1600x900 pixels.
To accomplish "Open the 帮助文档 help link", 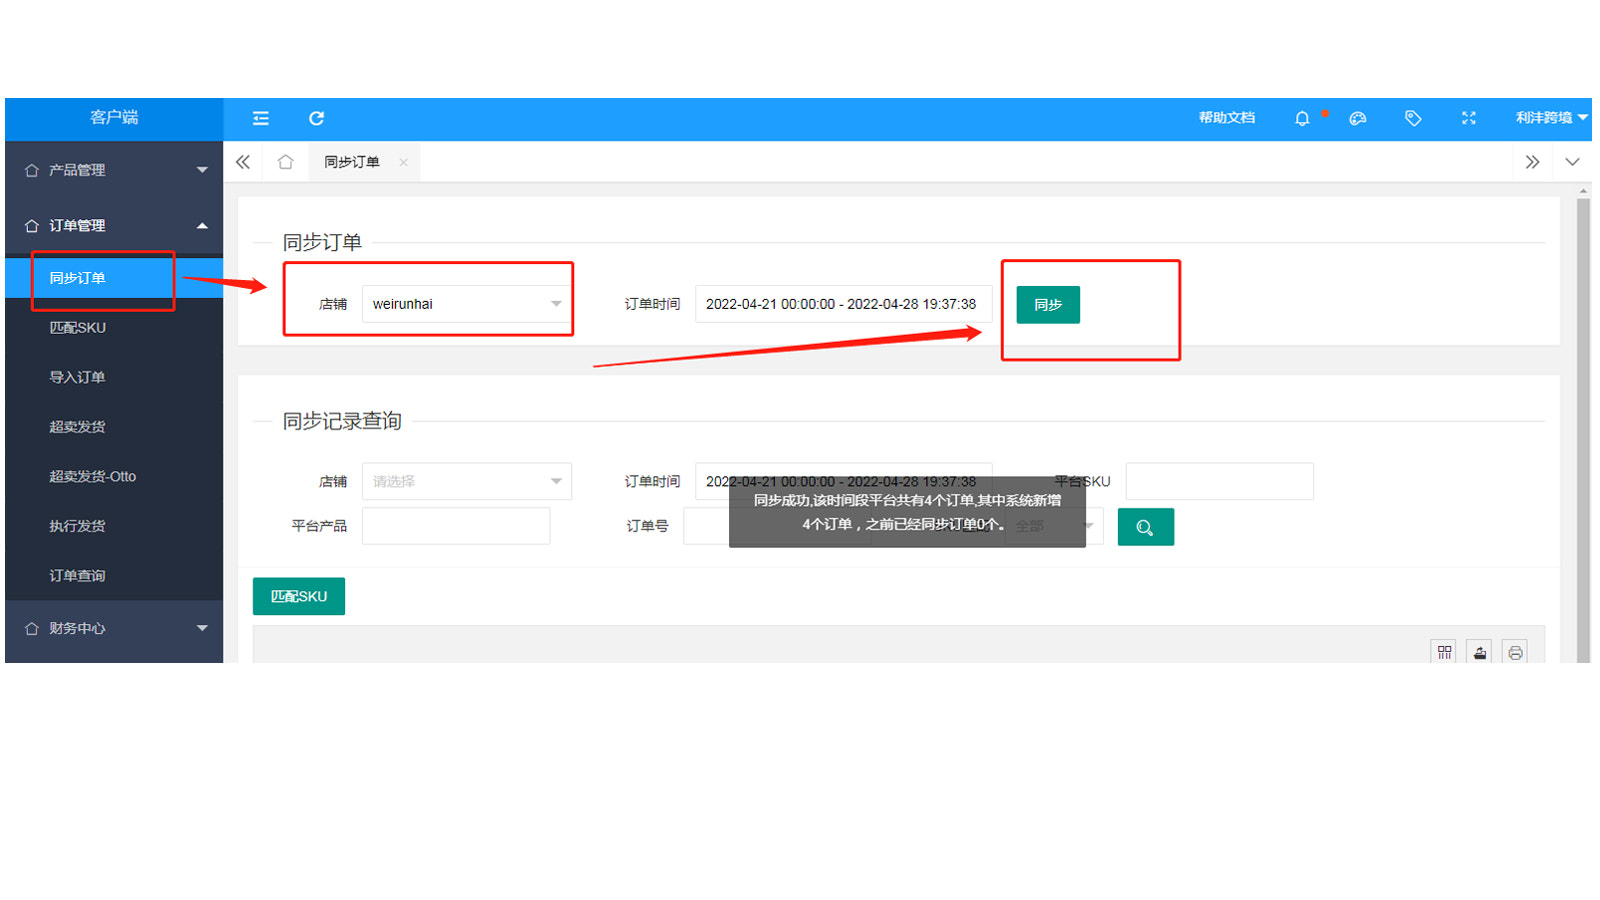I will pos(1227,118).
